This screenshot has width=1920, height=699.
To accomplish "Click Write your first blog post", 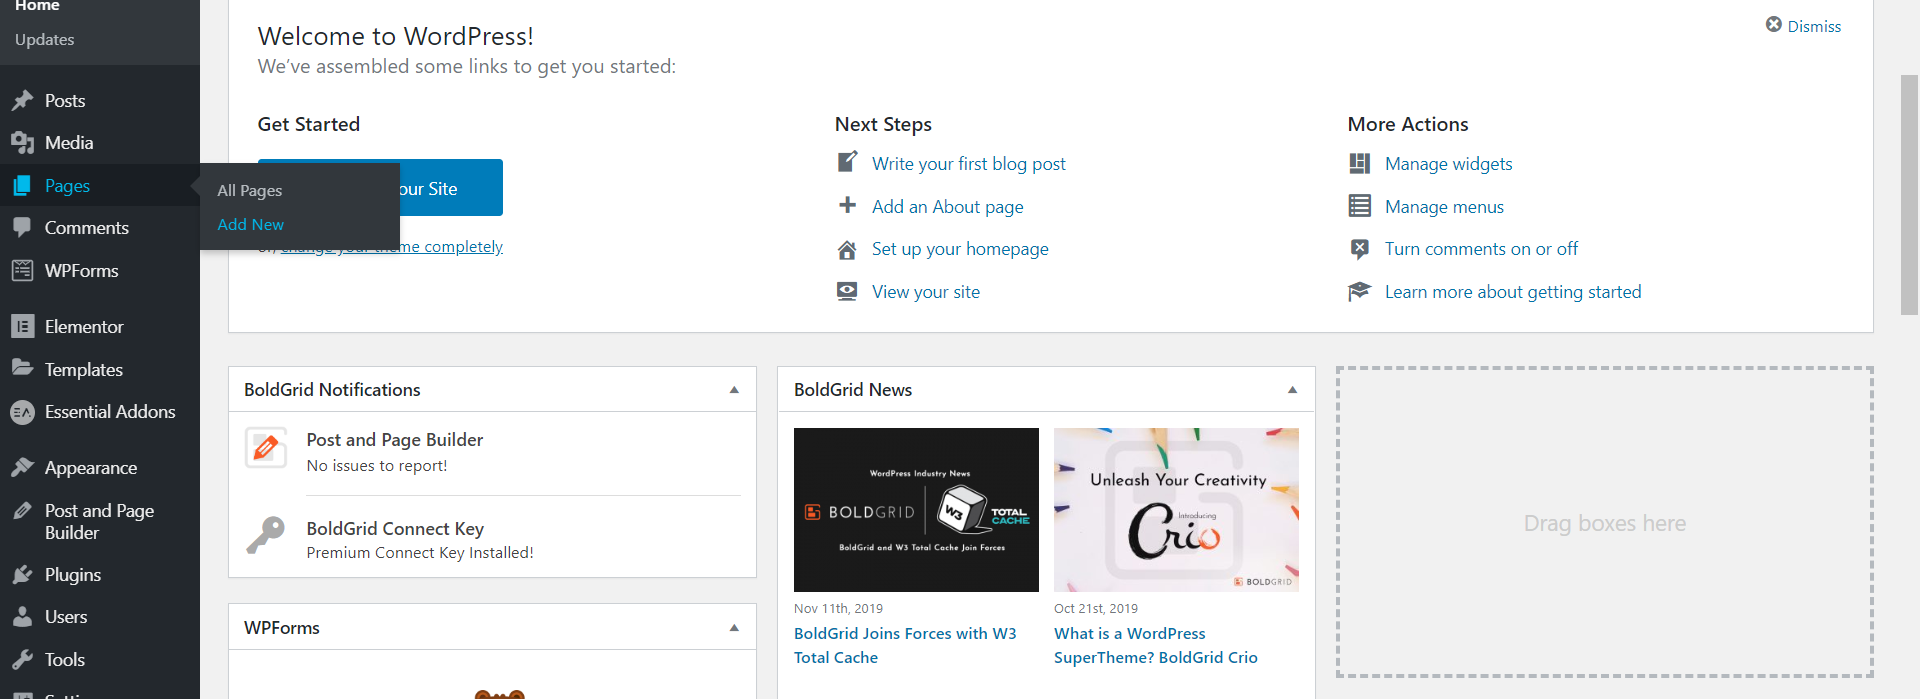I will click(x=969, y=164).
